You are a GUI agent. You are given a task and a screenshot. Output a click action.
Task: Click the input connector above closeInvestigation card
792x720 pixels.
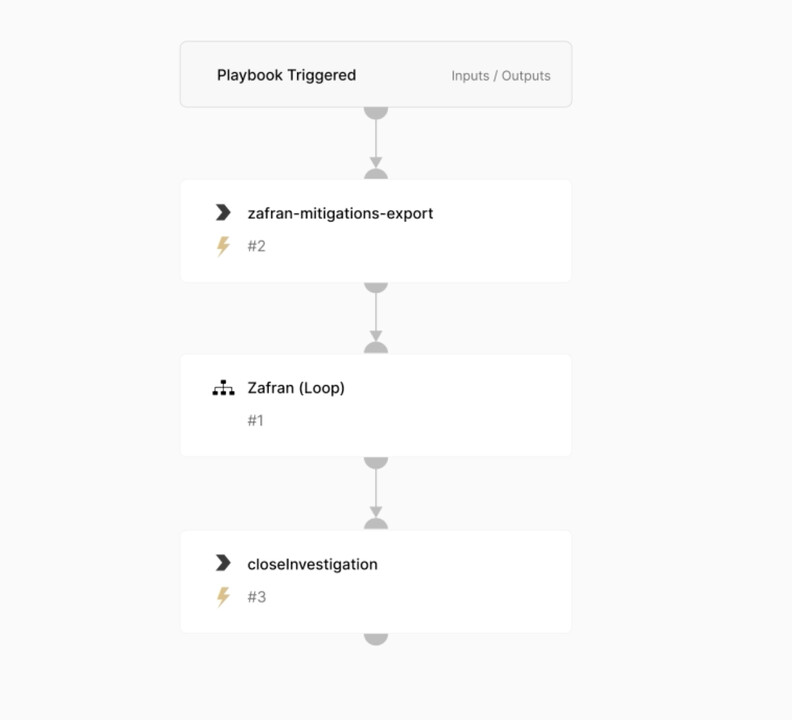(376, 524)
